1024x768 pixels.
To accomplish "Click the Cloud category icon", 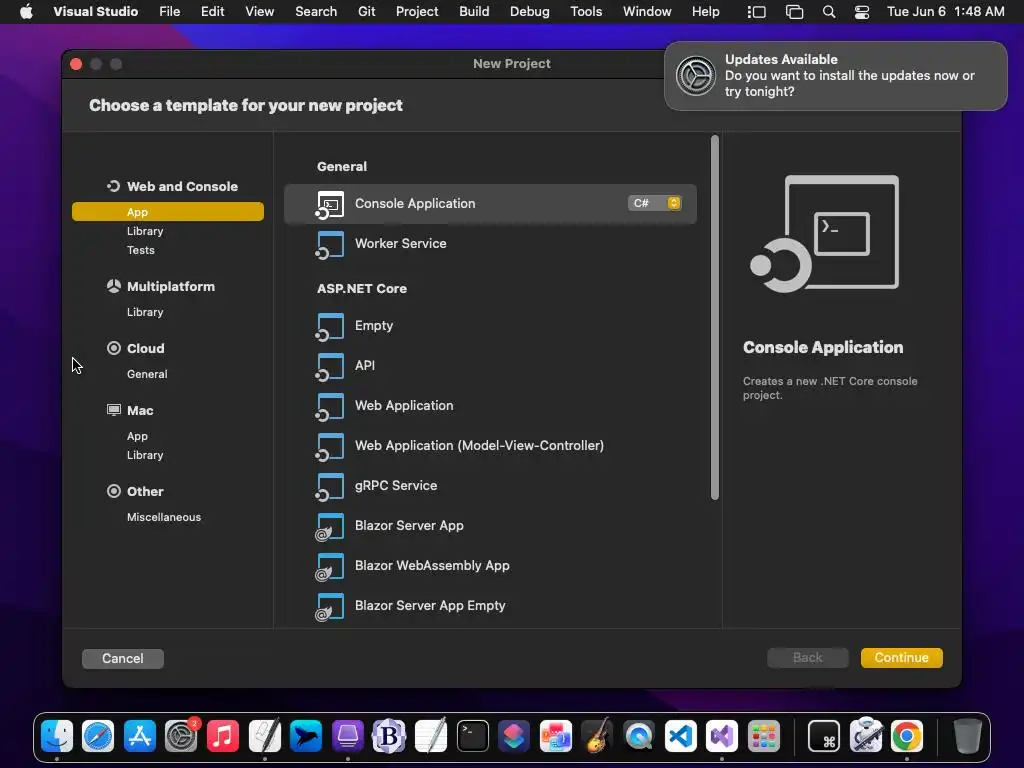I will tap(114, 348).
